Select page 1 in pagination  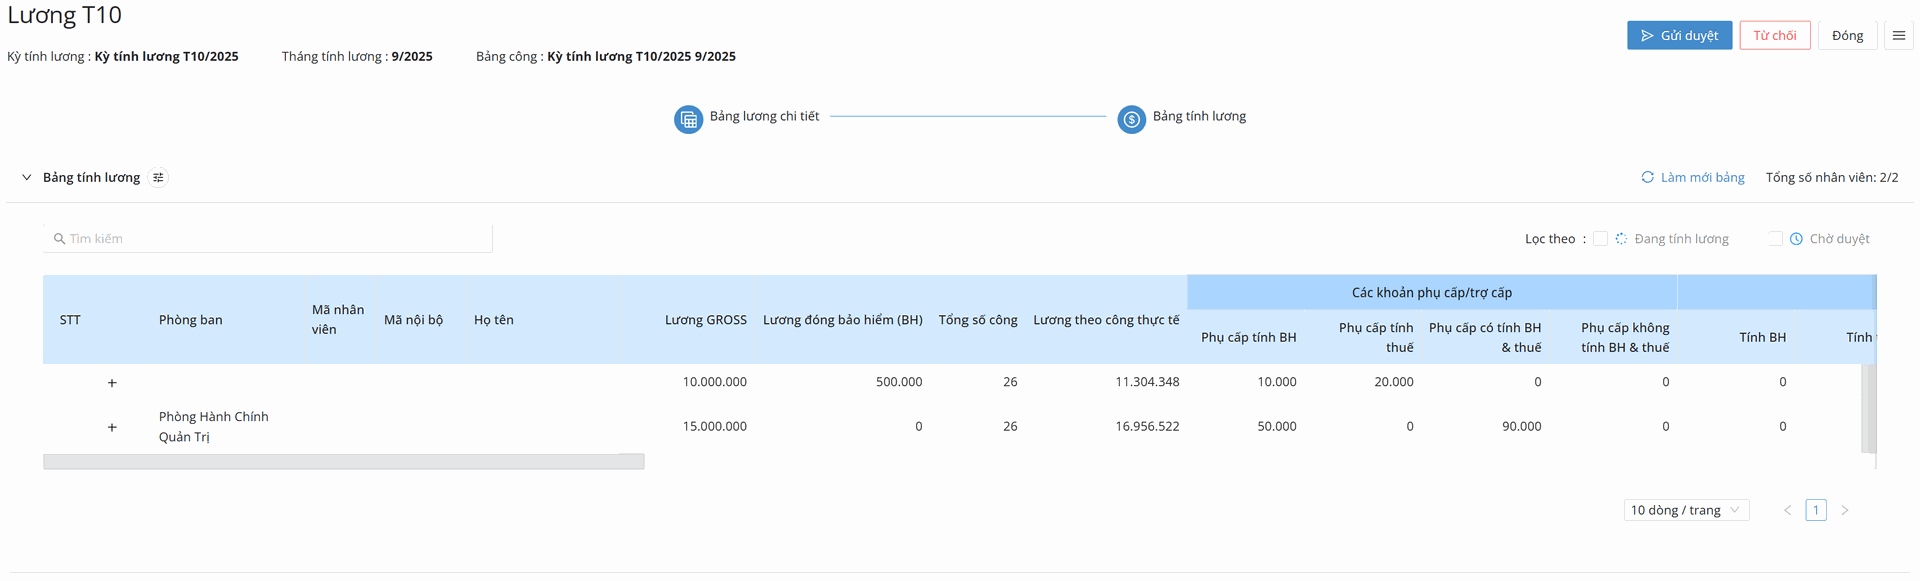(1816, 510)
